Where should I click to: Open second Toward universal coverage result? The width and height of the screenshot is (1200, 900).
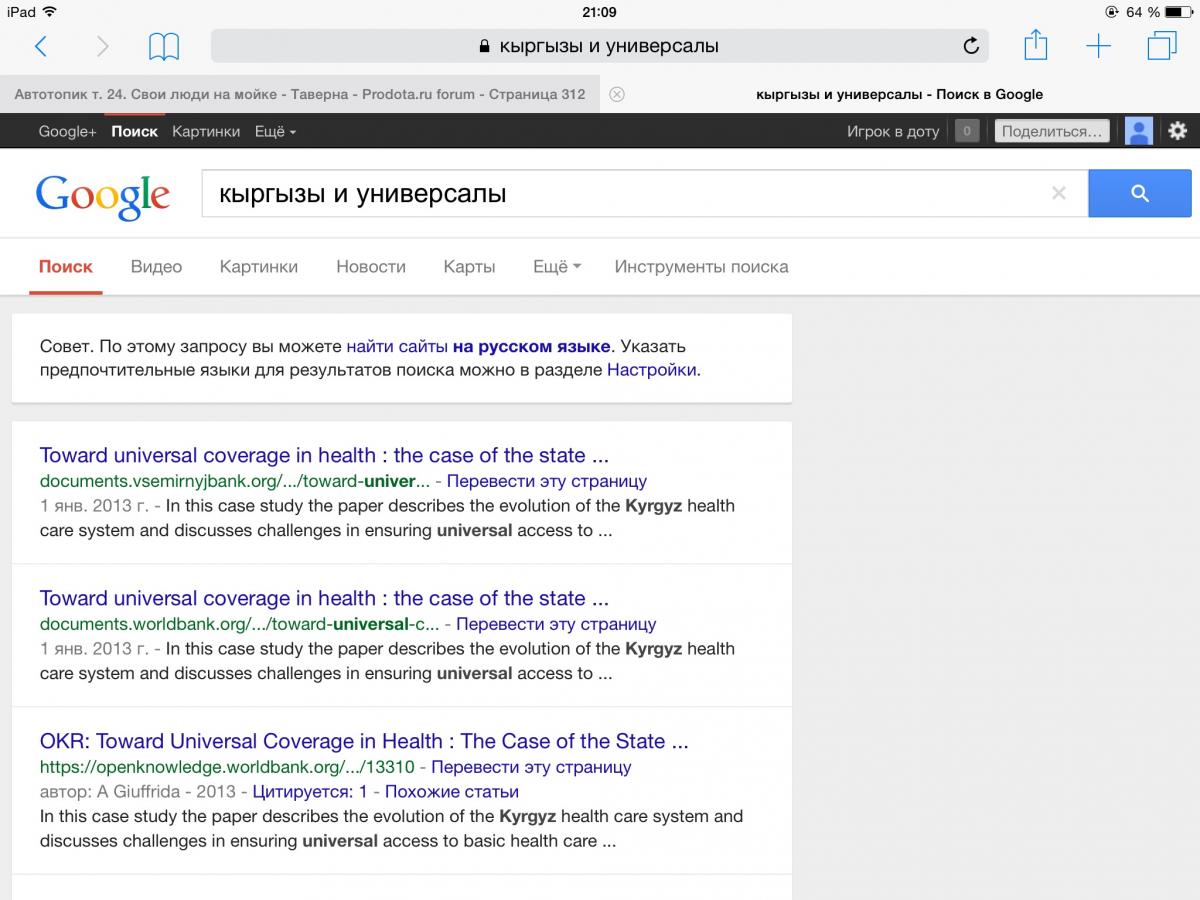point(324,598)
